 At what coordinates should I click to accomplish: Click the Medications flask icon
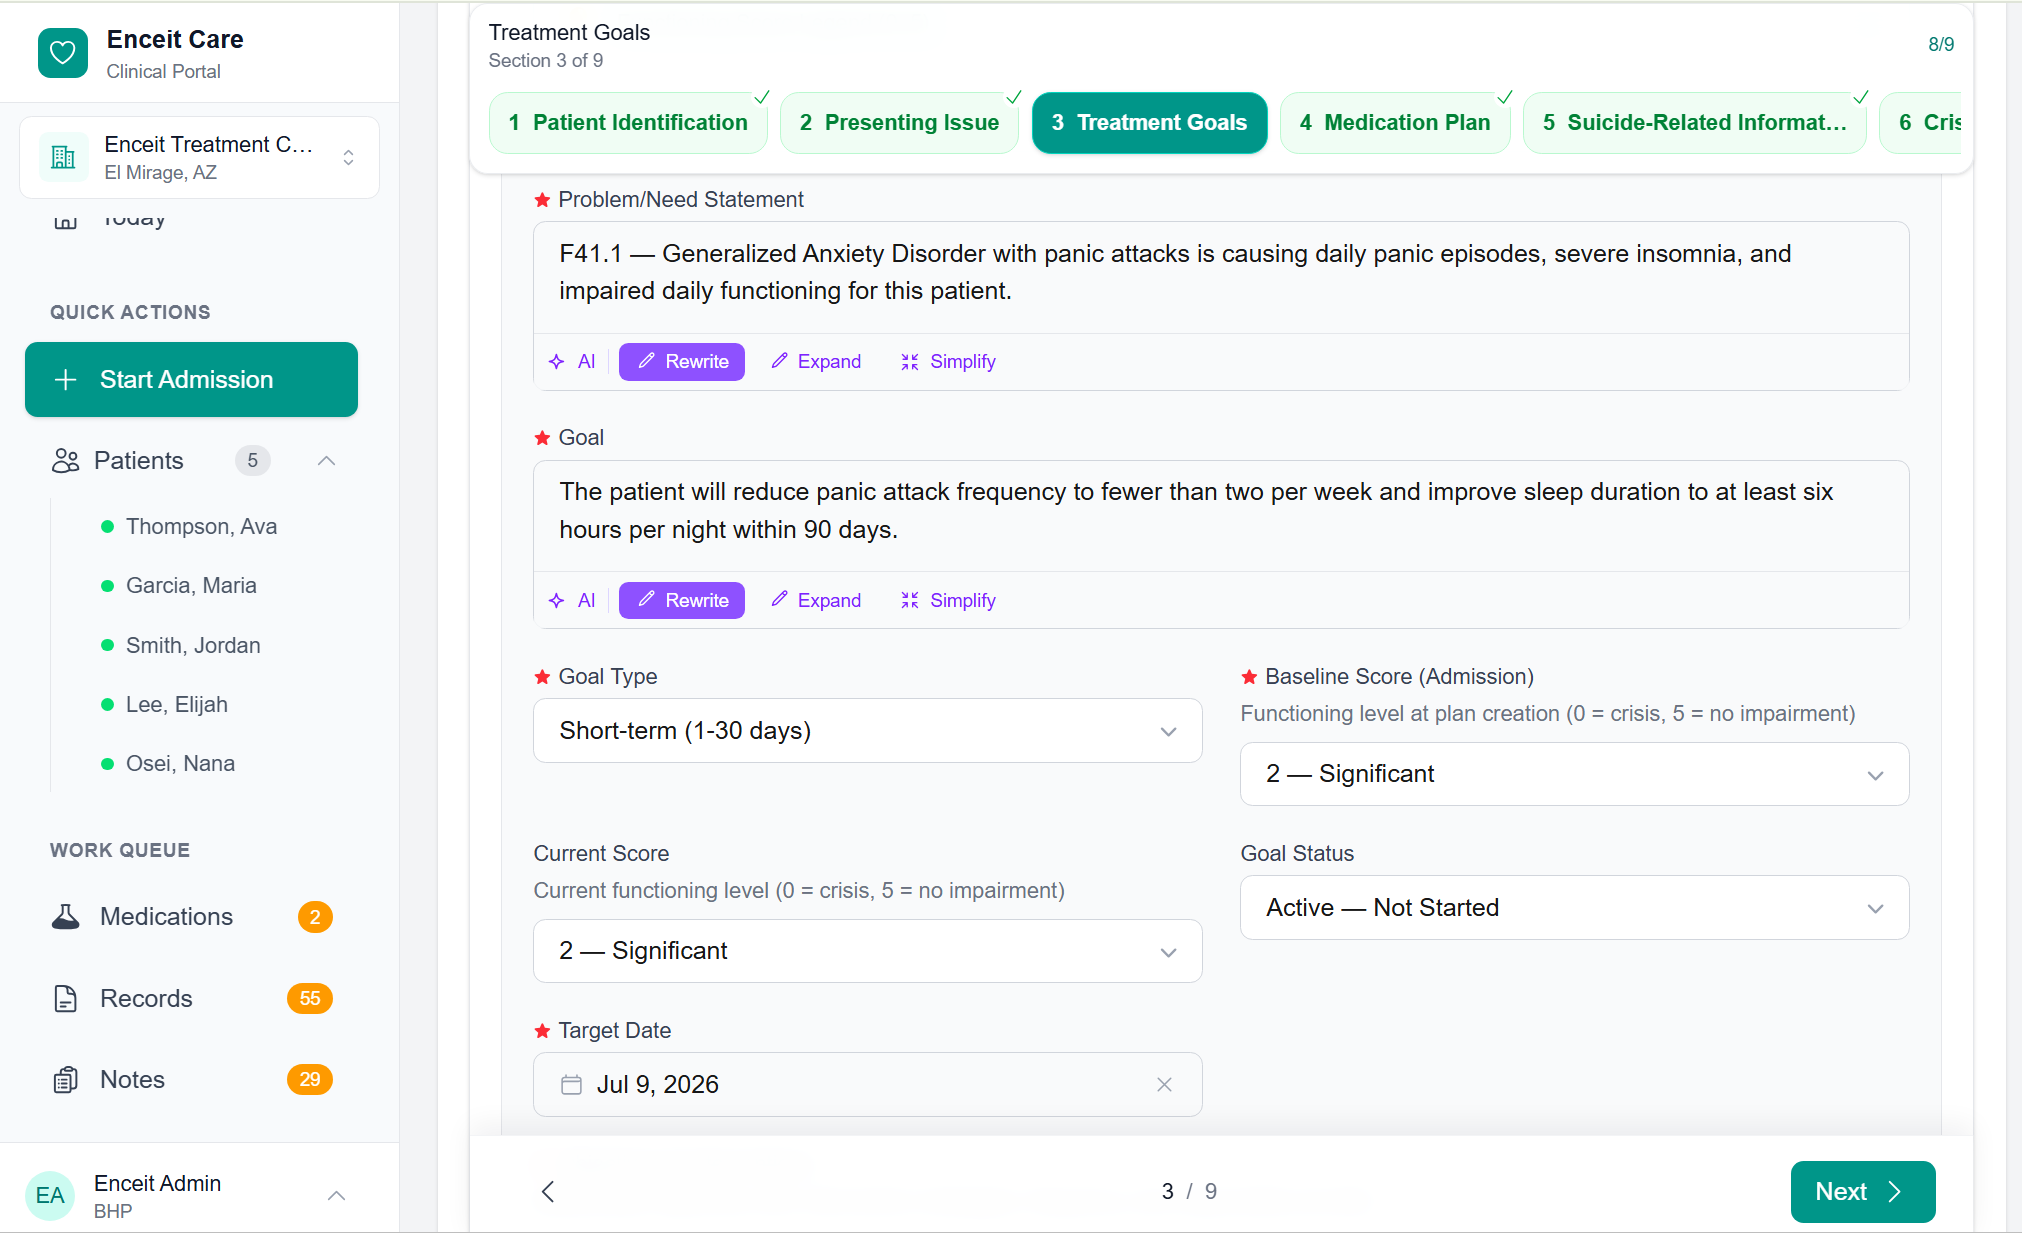(66, 916)
